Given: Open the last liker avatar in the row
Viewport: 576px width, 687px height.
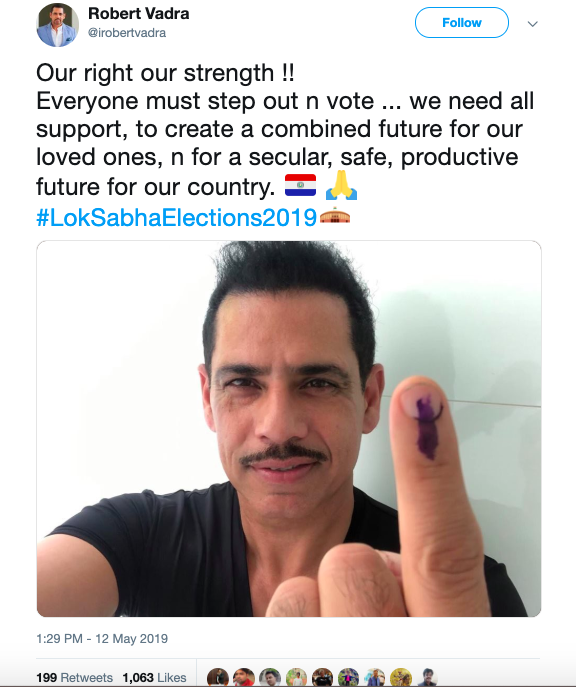Looking at the screenshot, I should [x=427, y=678].
